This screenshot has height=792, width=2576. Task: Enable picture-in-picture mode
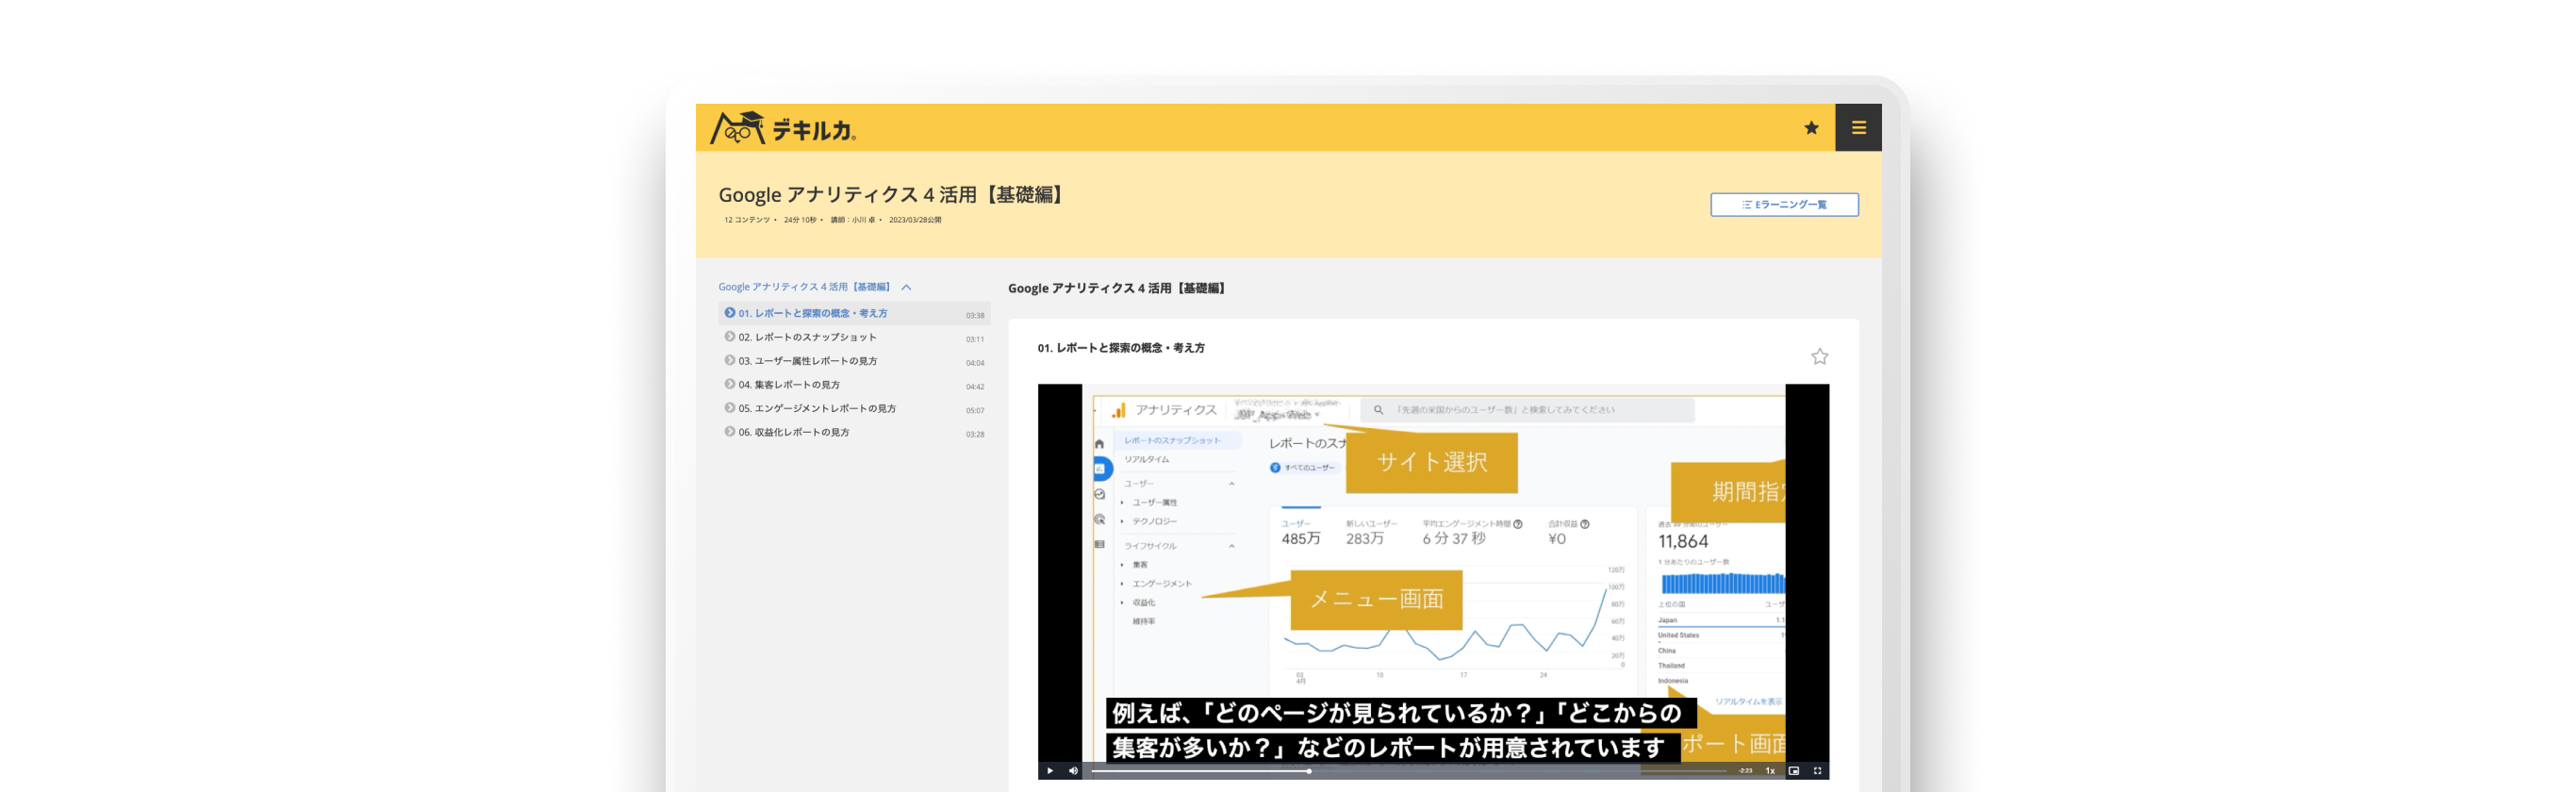pos(1793,771)
